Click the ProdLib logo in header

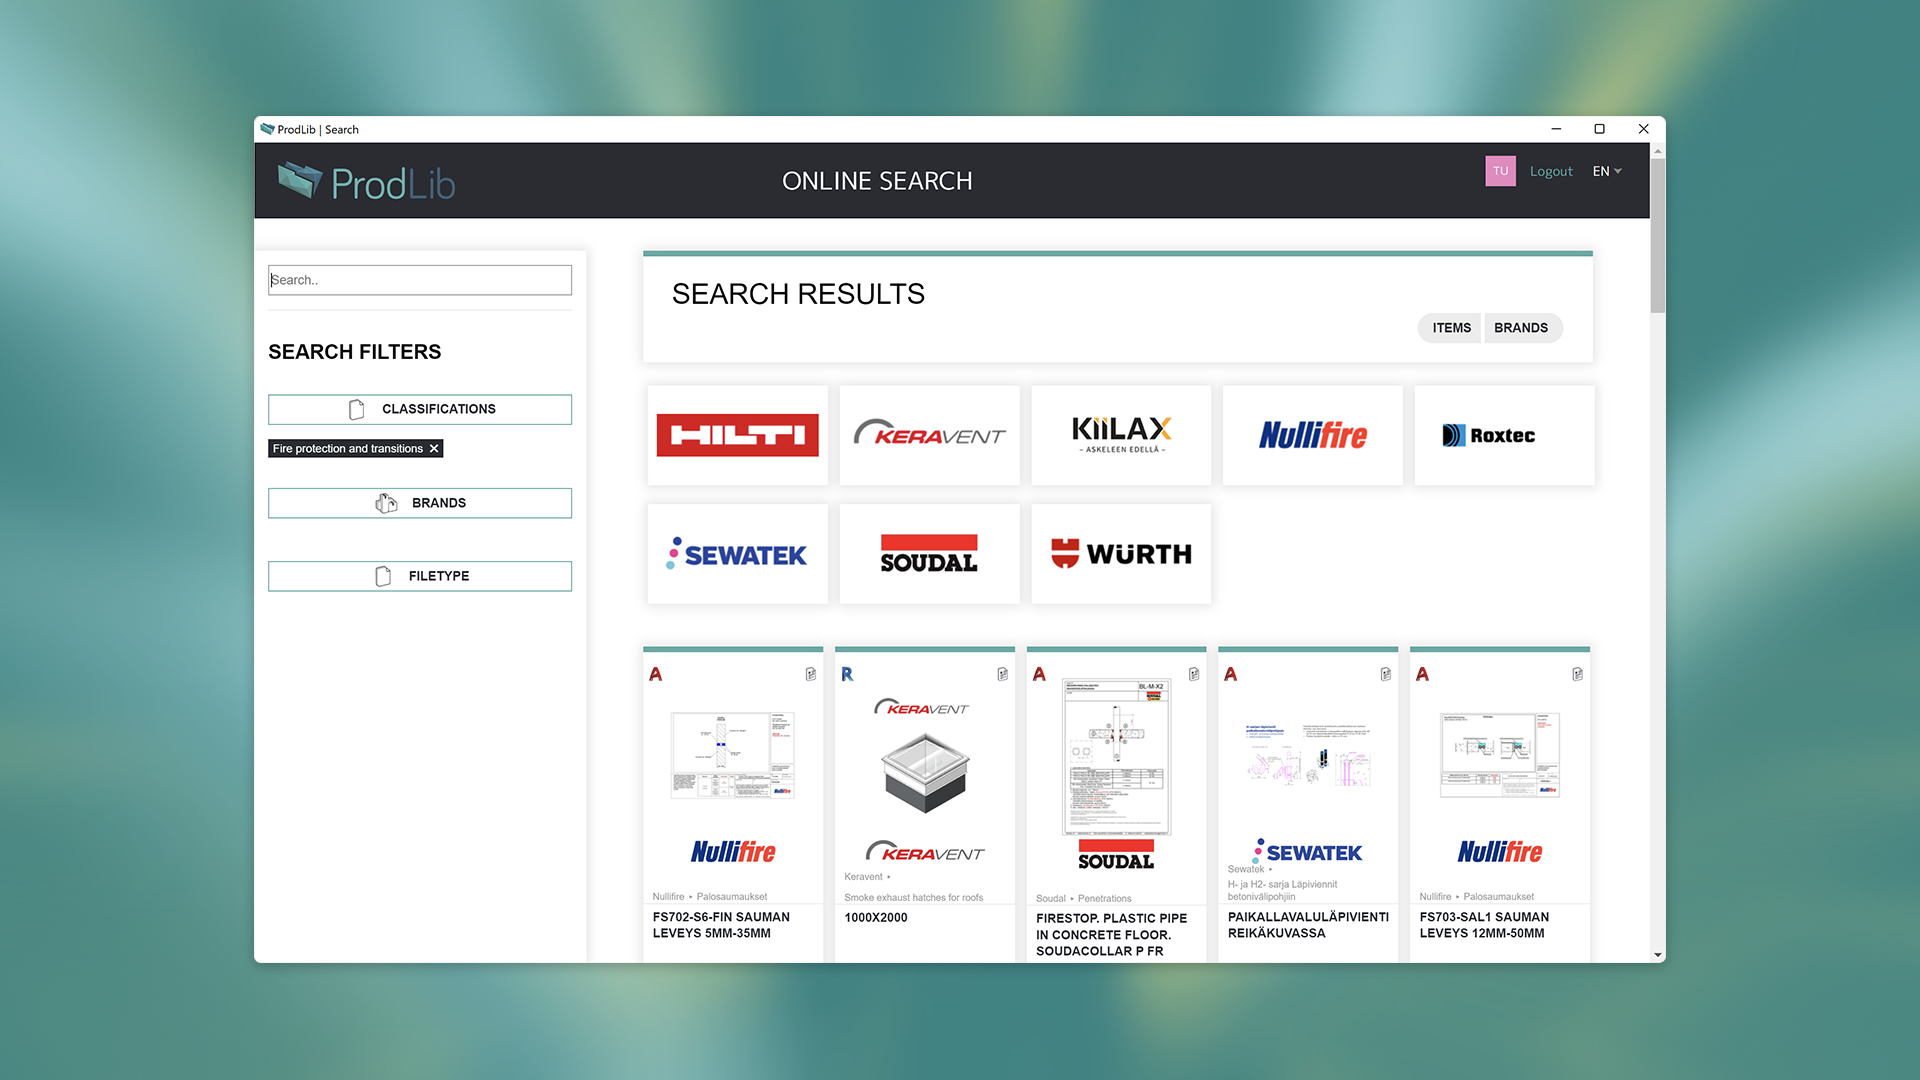pyautogui.click(x=366, y=182)
